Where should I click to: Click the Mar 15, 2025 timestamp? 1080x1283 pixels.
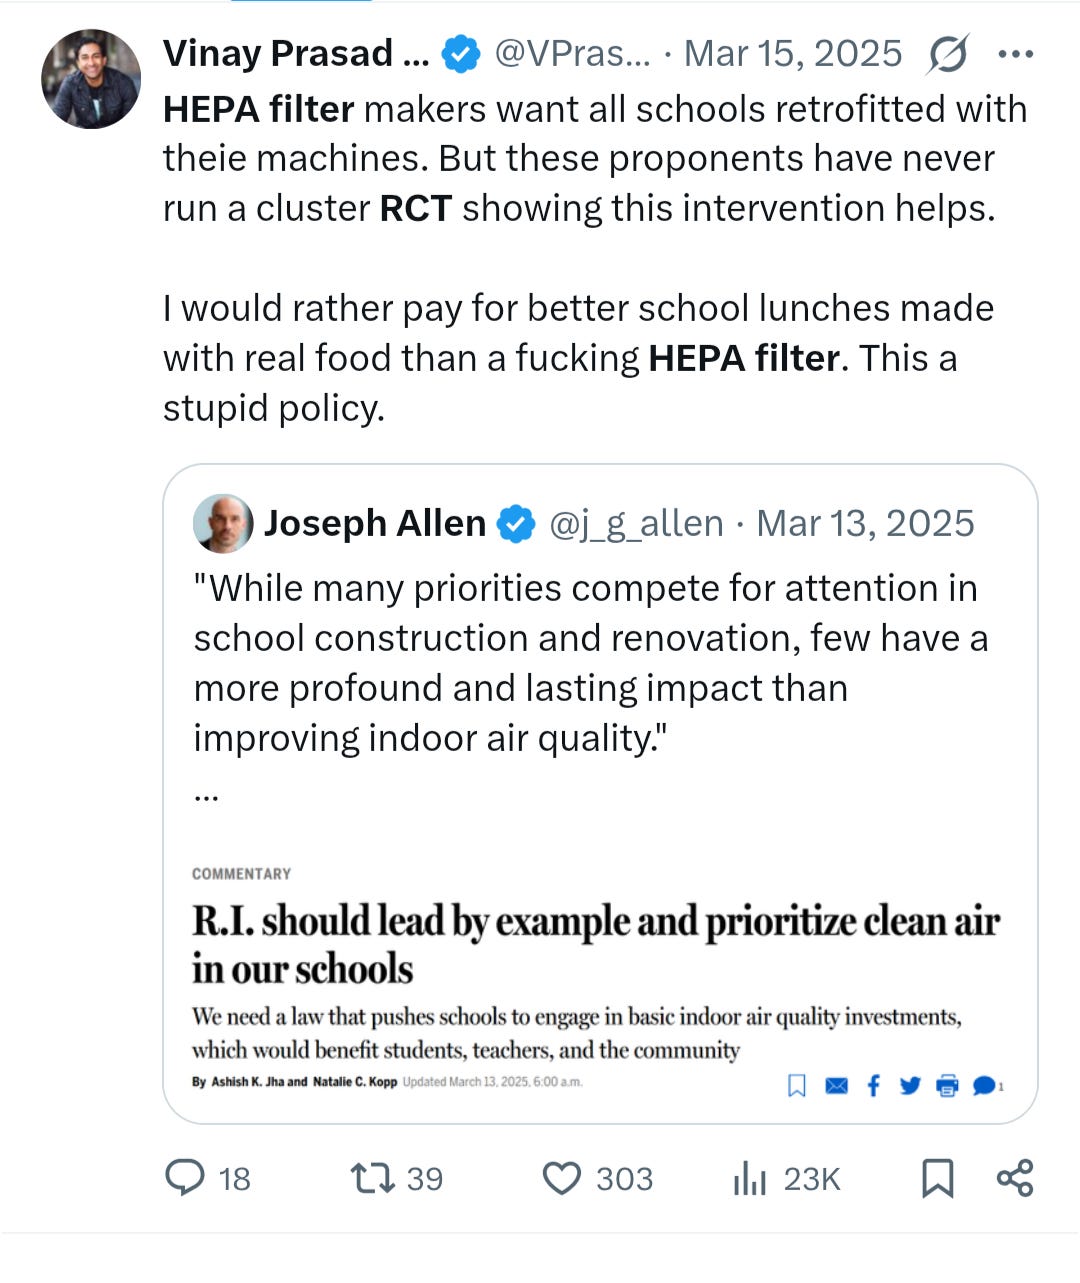pyautogui.click(x=792, y=54)
